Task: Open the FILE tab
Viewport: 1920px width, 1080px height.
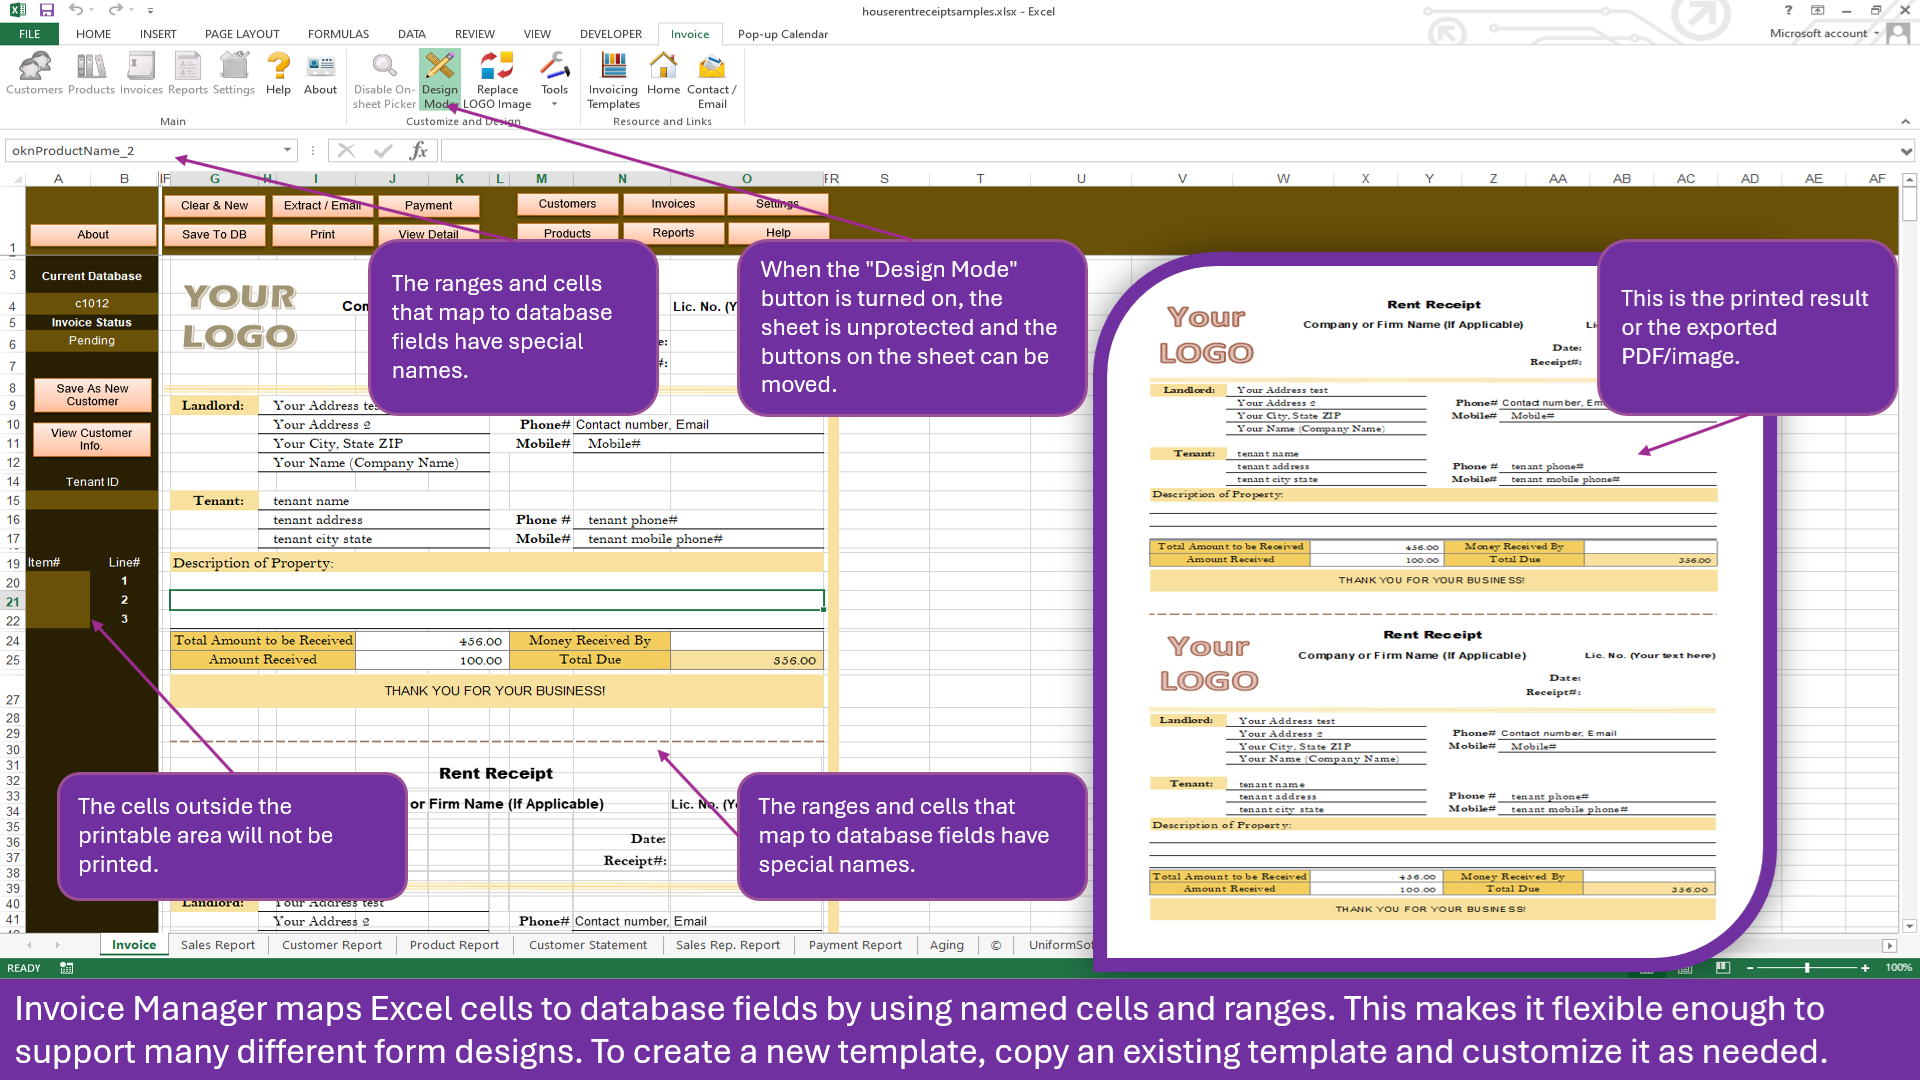Action: point(30,34)
